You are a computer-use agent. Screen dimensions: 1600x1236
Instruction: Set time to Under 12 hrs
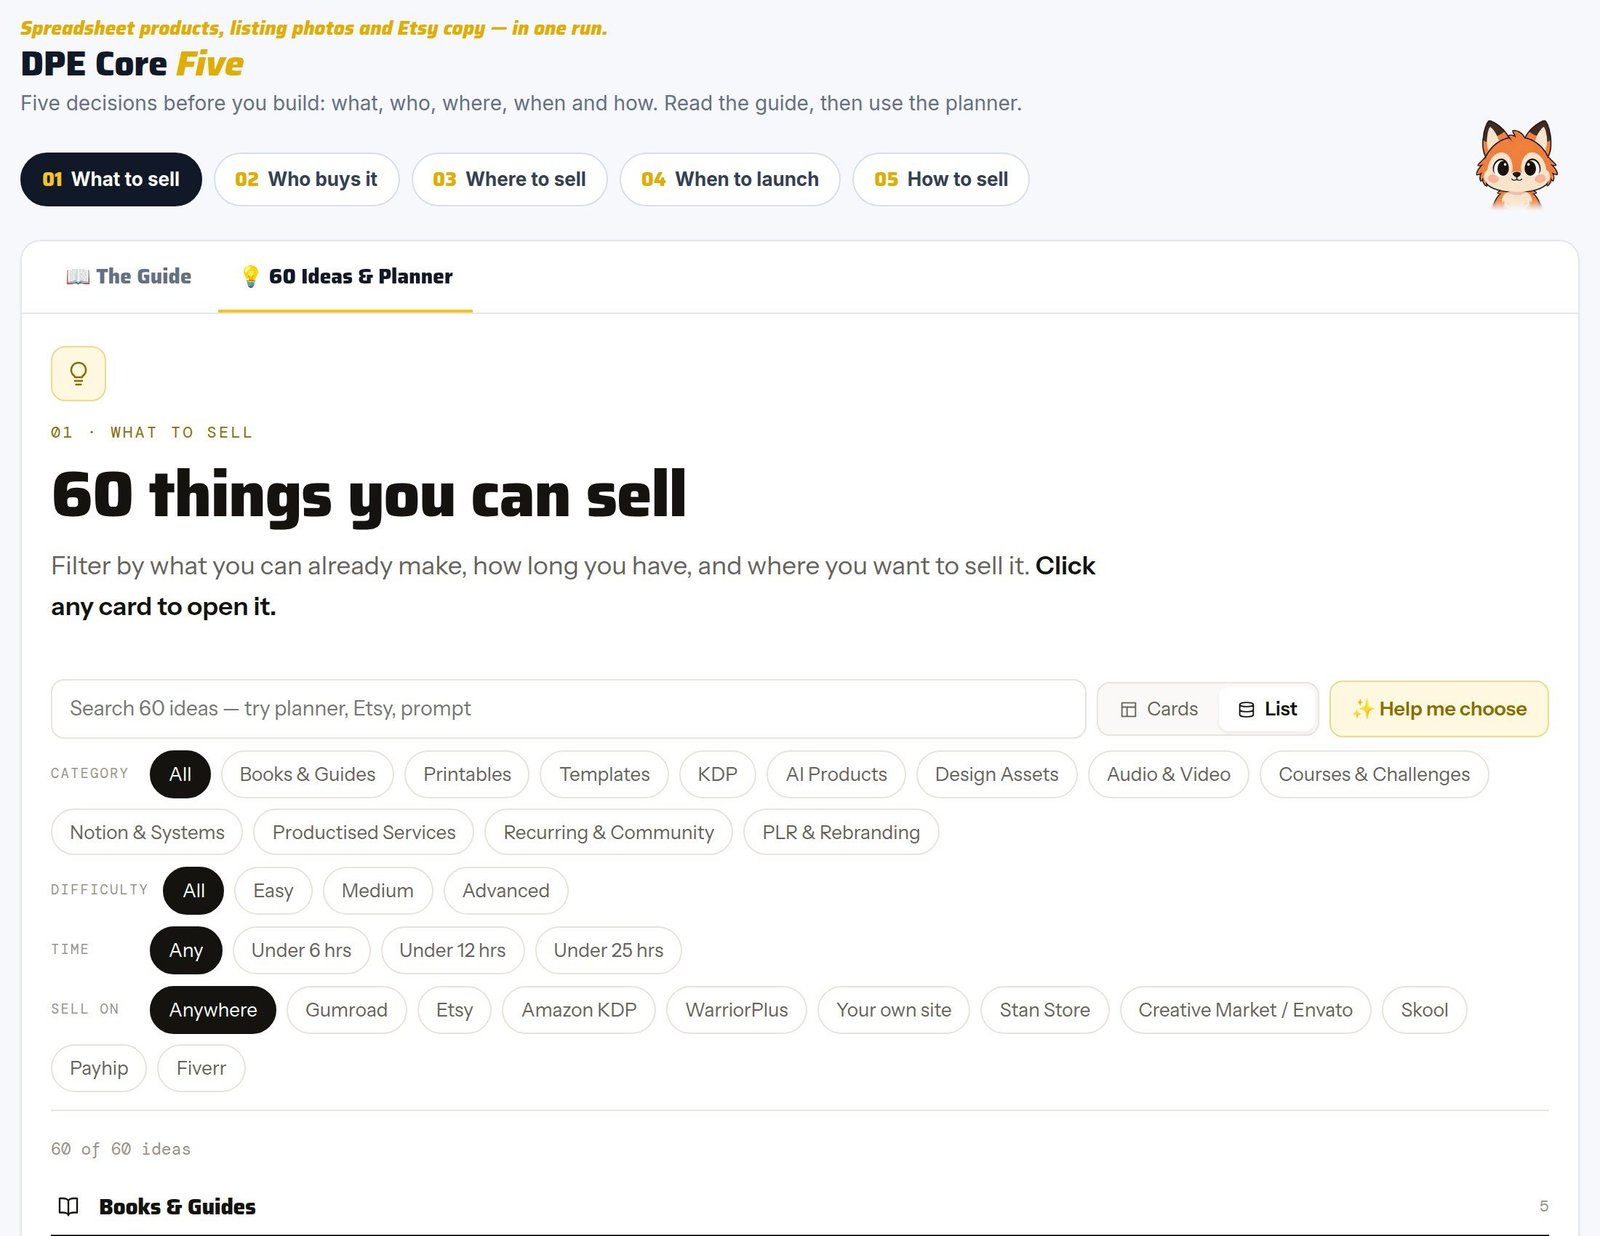pos(452,950)
